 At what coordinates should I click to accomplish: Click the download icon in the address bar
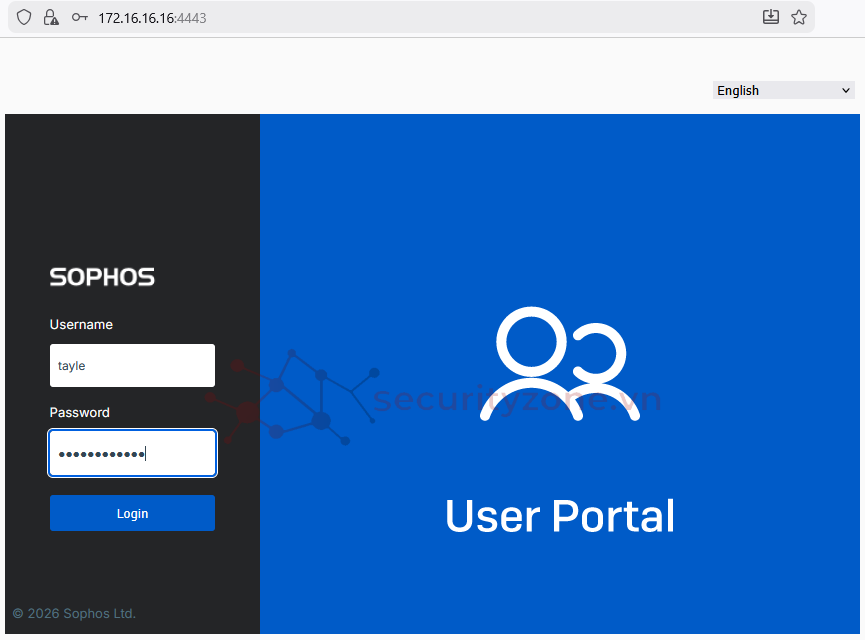pyautogui.click(x=770, y=17)
